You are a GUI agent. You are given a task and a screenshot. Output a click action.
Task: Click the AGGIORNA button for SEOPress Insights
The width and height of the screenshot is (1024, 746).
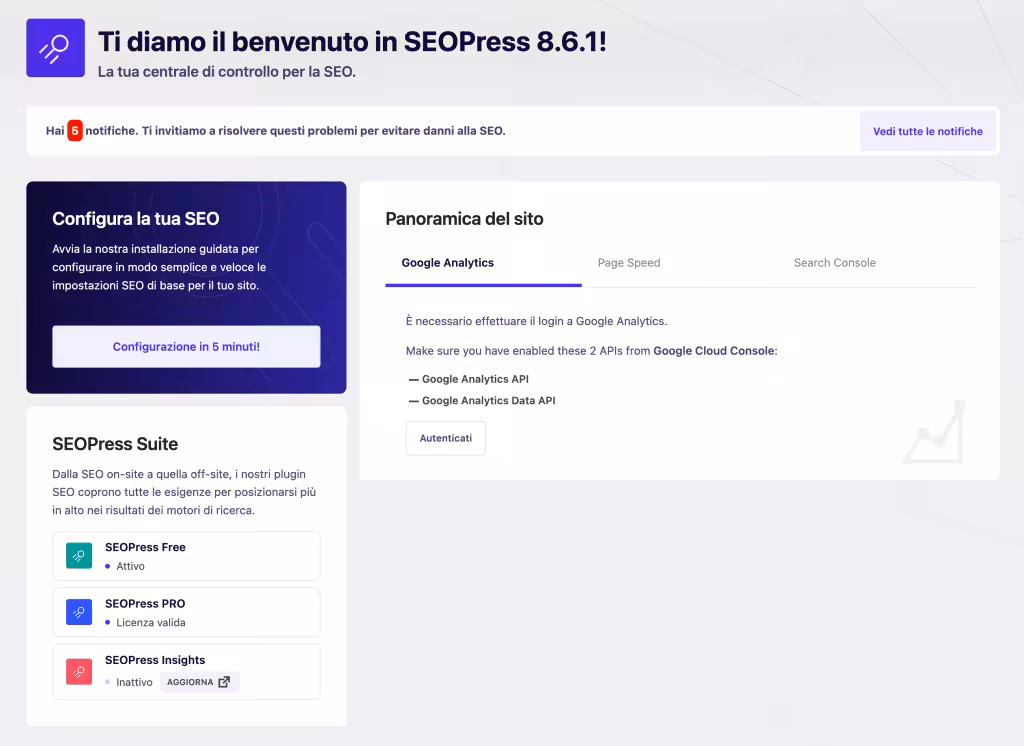tap(192, 681)
